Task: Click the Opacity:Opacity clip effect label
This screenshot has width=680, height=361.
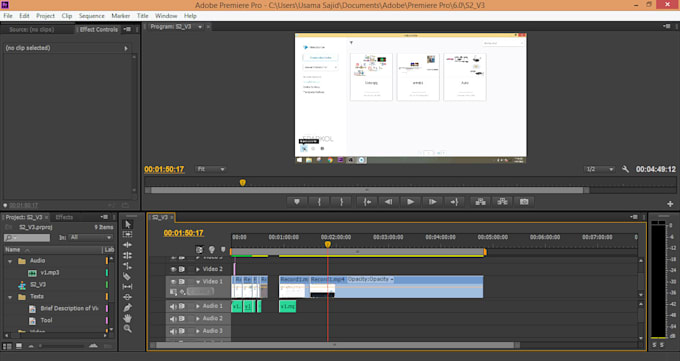Action: tap(370, 279)
